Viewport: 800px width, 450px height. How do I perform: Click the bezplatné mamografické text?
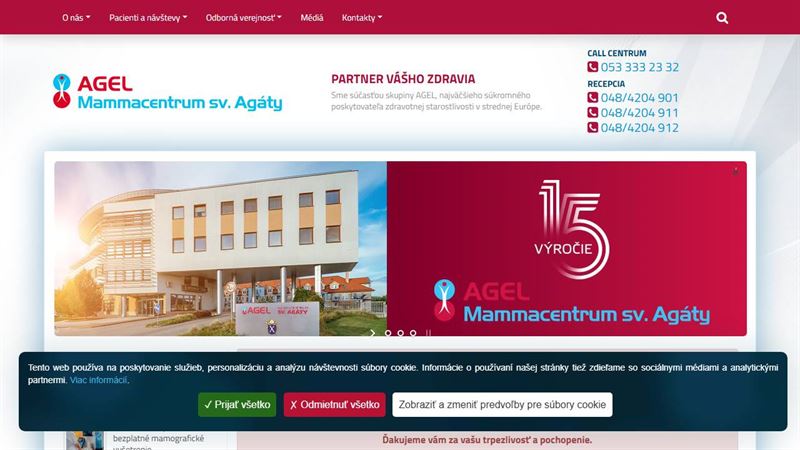tap(158, 438)
